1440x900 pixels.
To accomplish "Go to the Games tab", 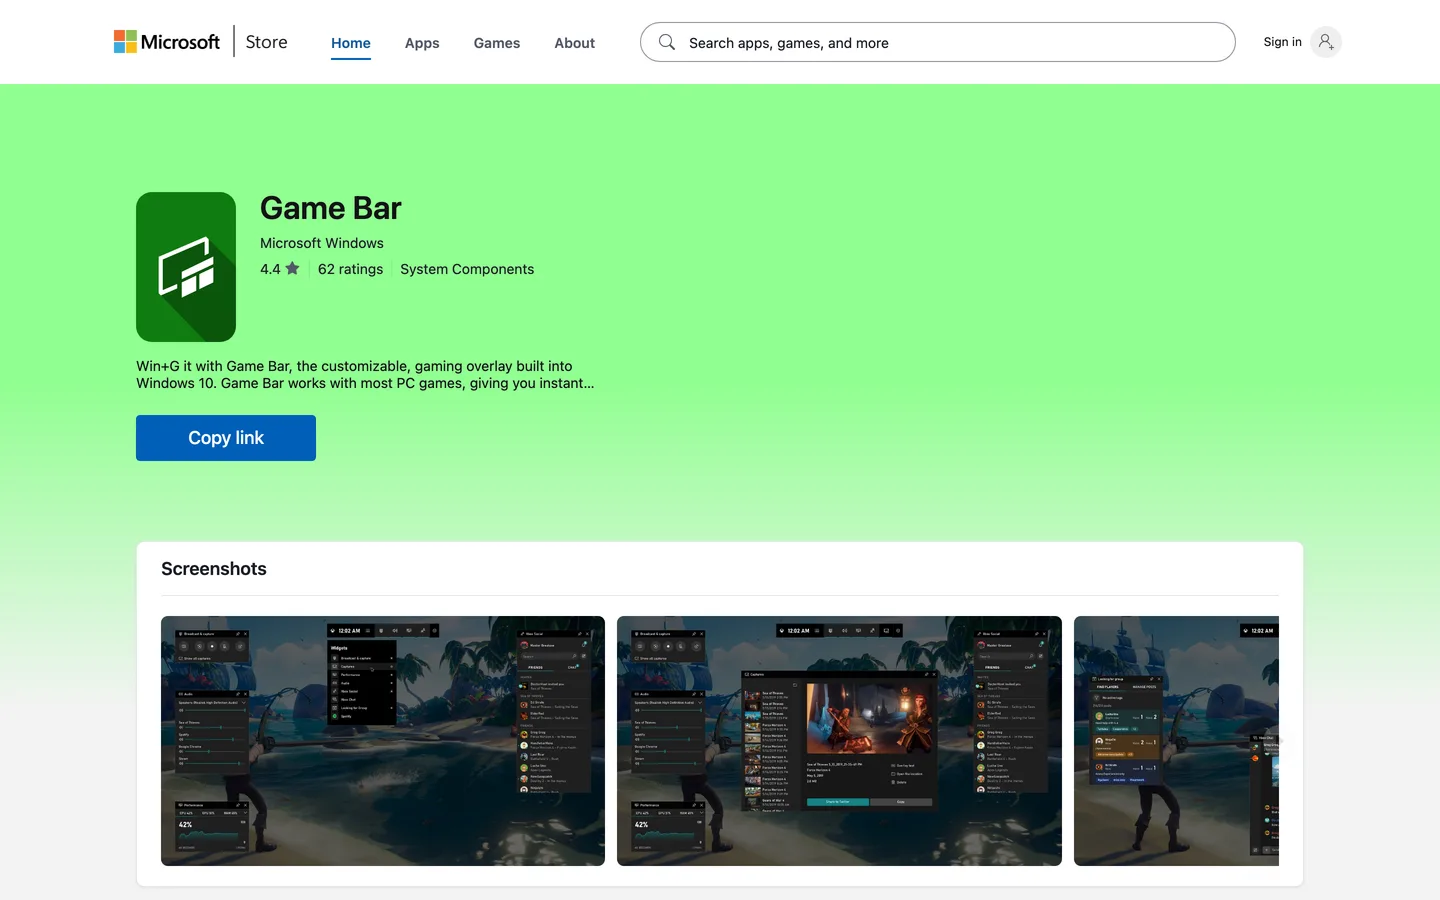I will [x=497, y=43].
